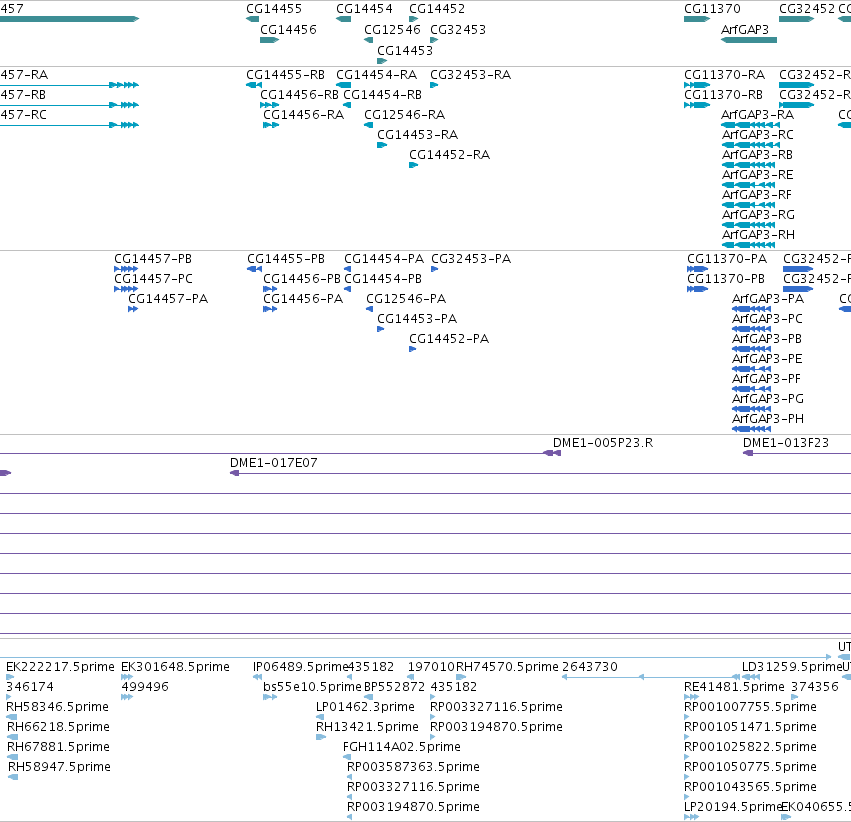Image resolution: width=851 pixels, height=822 pixels.
Task: Click EST label RH58346.5prime
Action: (58, 707)
